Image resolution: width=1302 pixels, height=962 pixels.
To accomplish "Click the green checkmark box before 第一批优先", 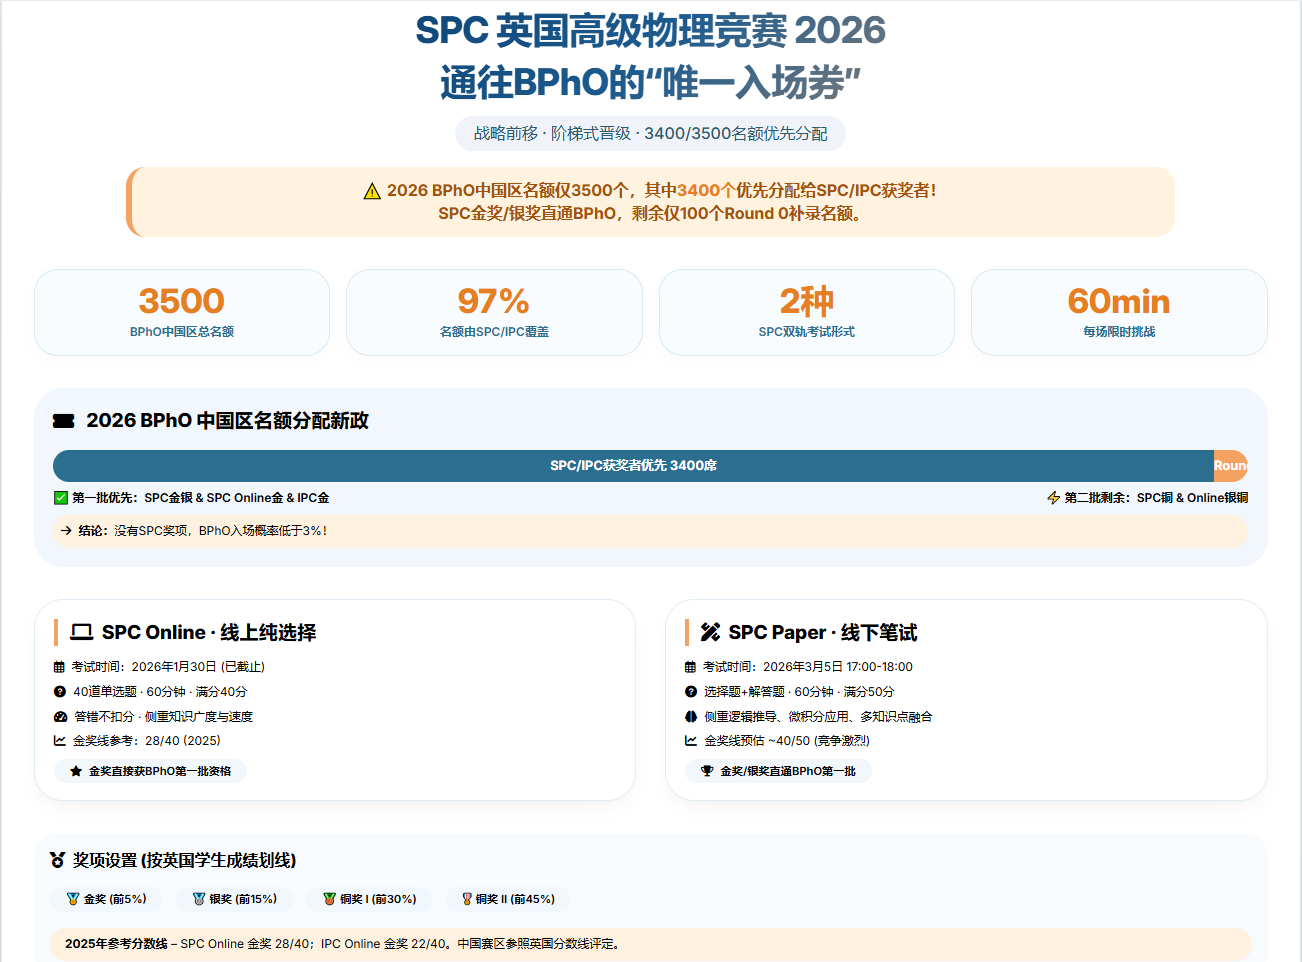I will coord(61,498).
